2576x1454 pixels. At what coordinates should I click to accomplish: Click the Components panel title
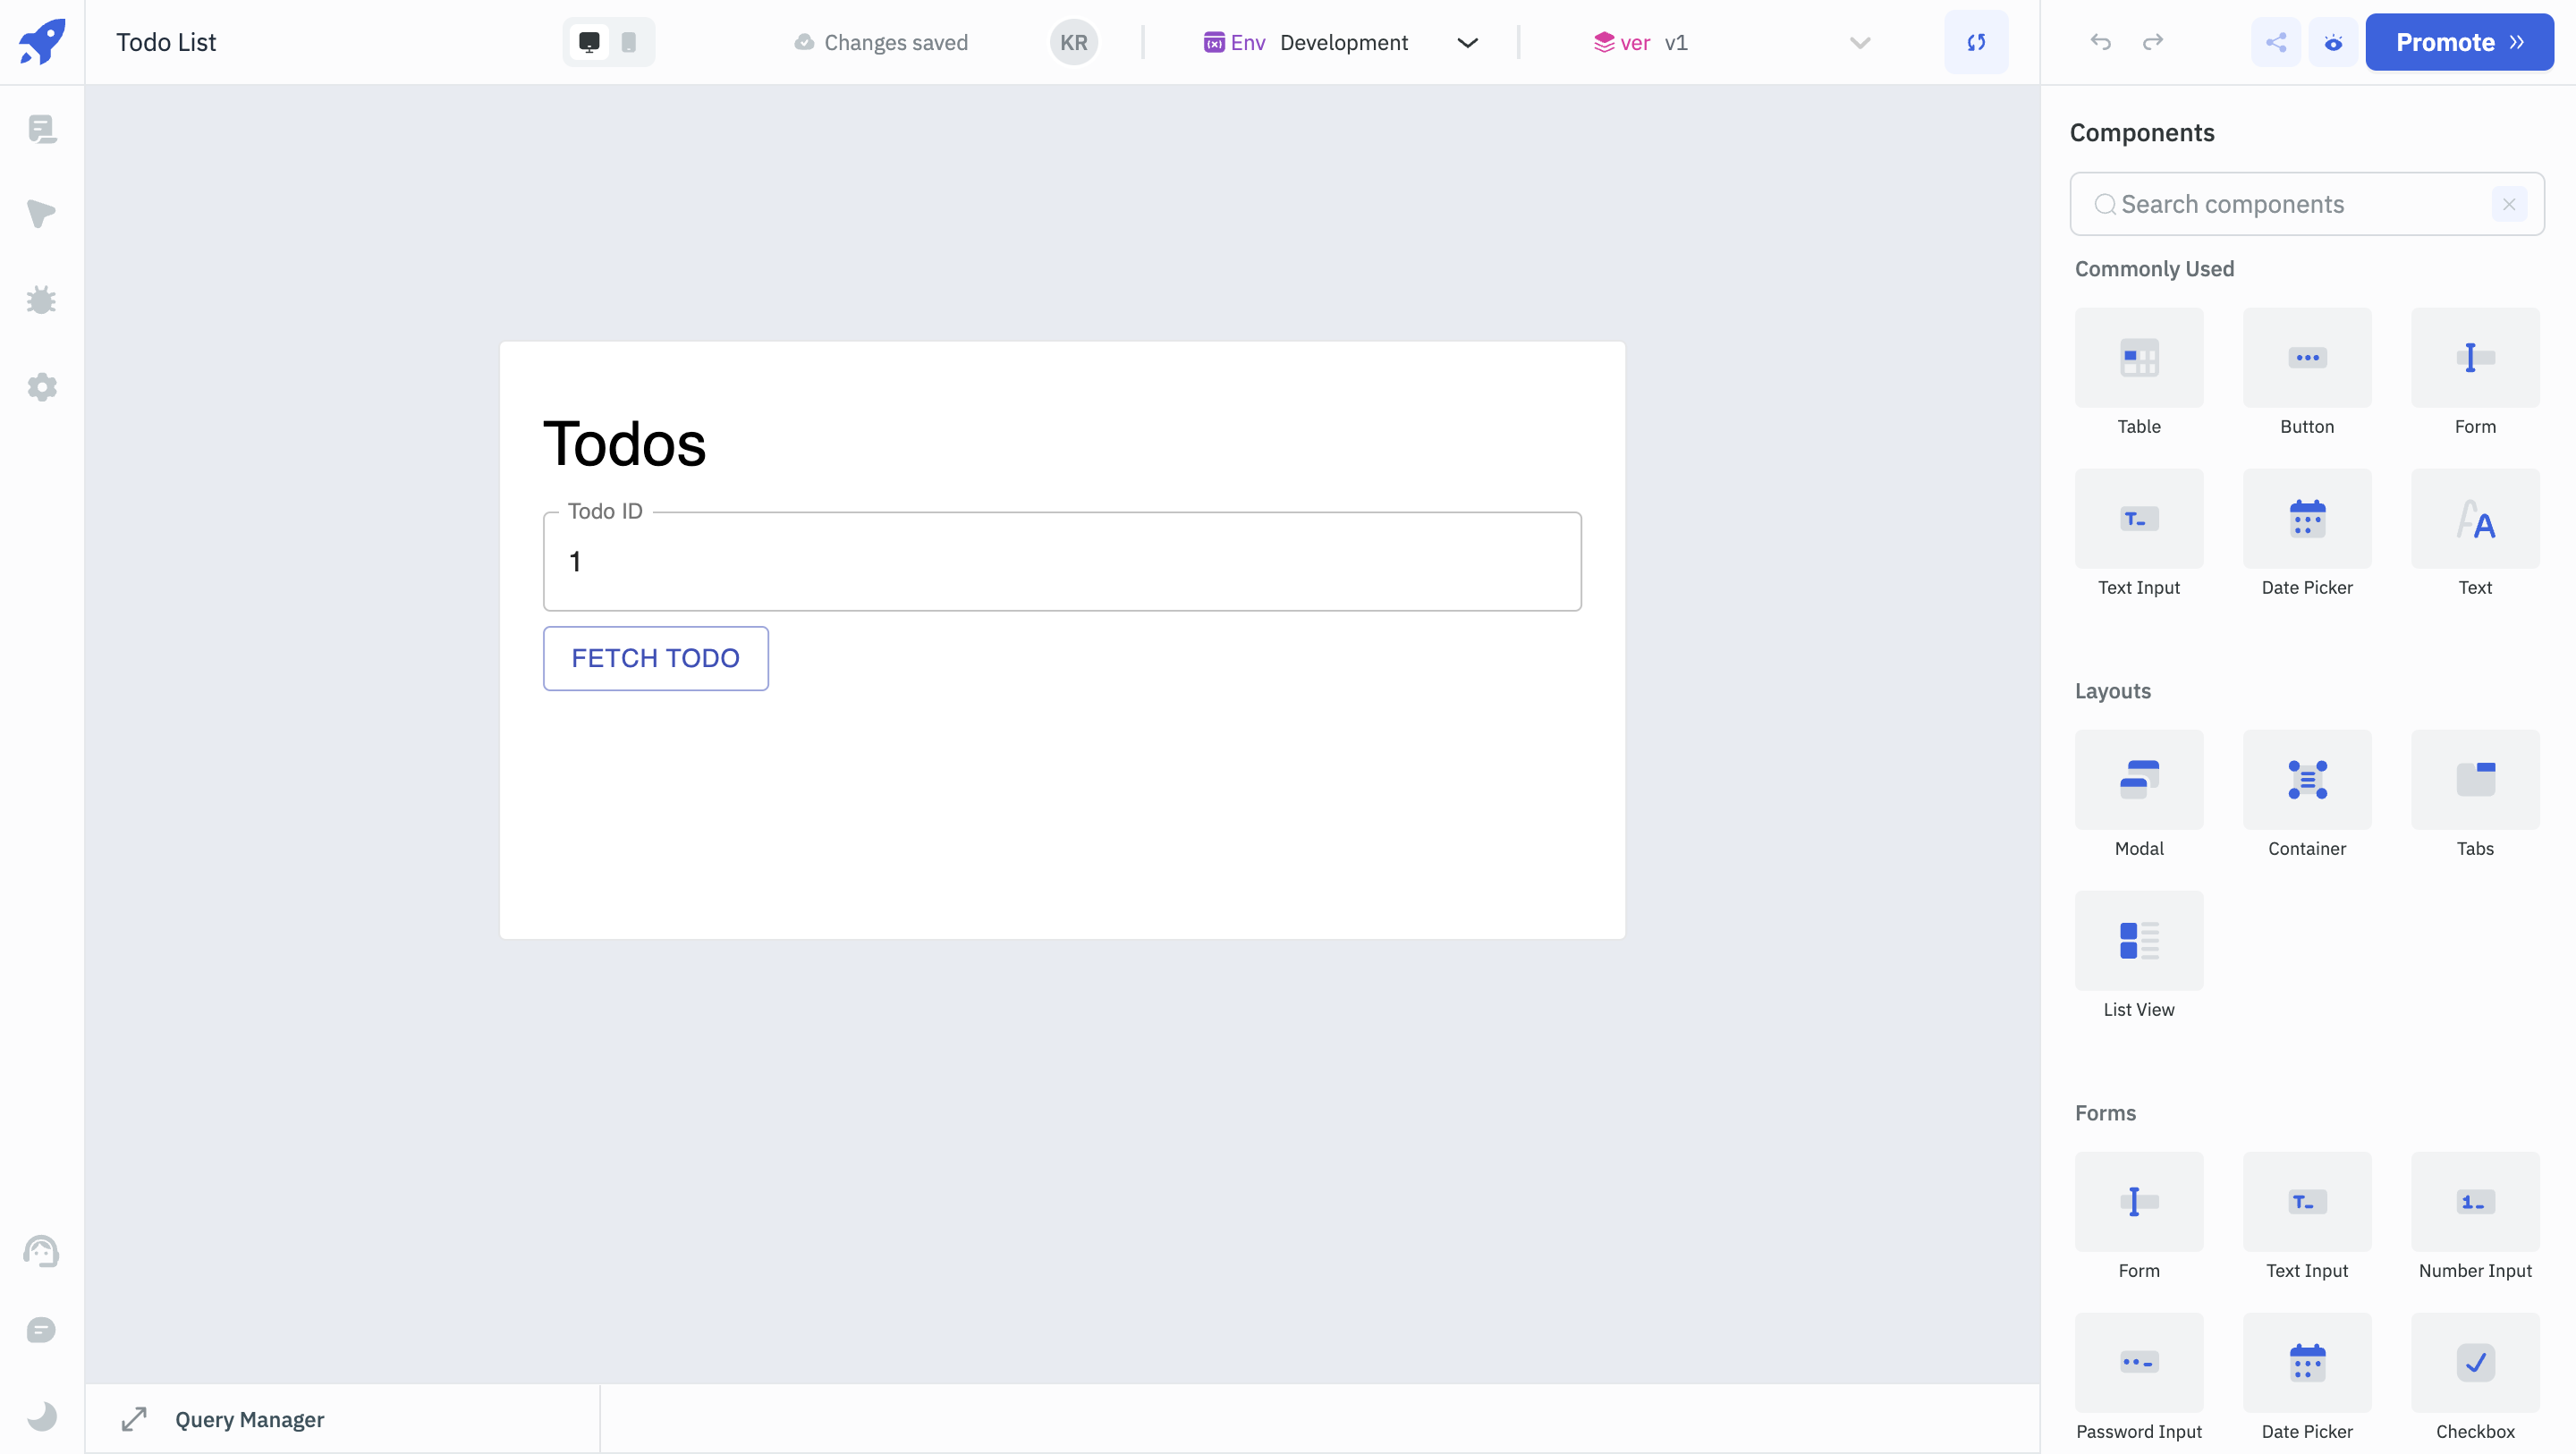click(x=2142, y=133)
